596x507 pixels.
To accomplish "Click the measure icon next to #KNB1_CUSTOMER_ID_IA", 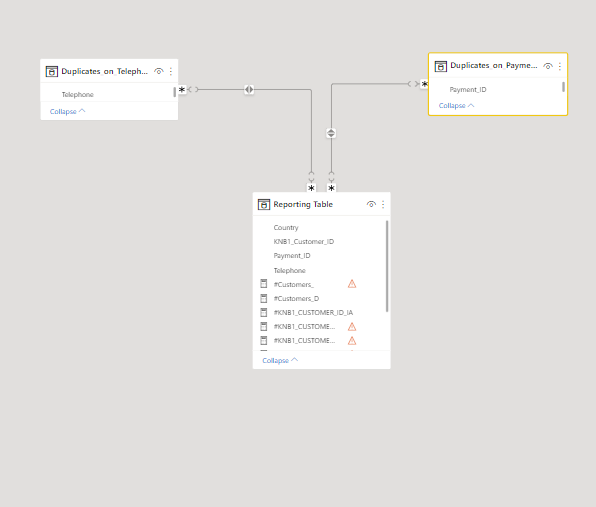I will (x=263, y=312).
